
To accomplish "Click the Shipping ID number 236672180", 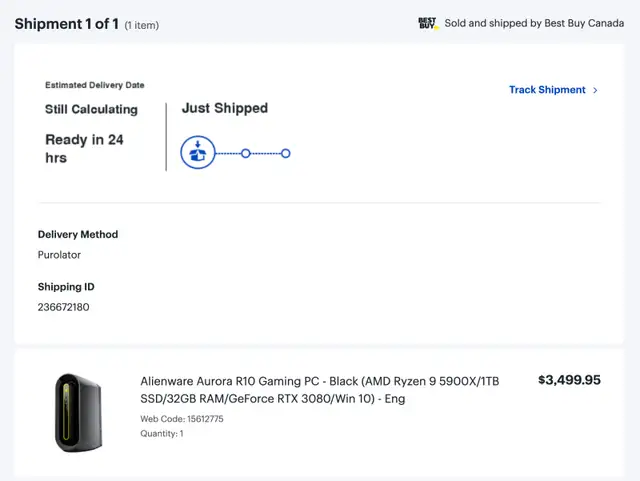I will [x=63, y=307].
